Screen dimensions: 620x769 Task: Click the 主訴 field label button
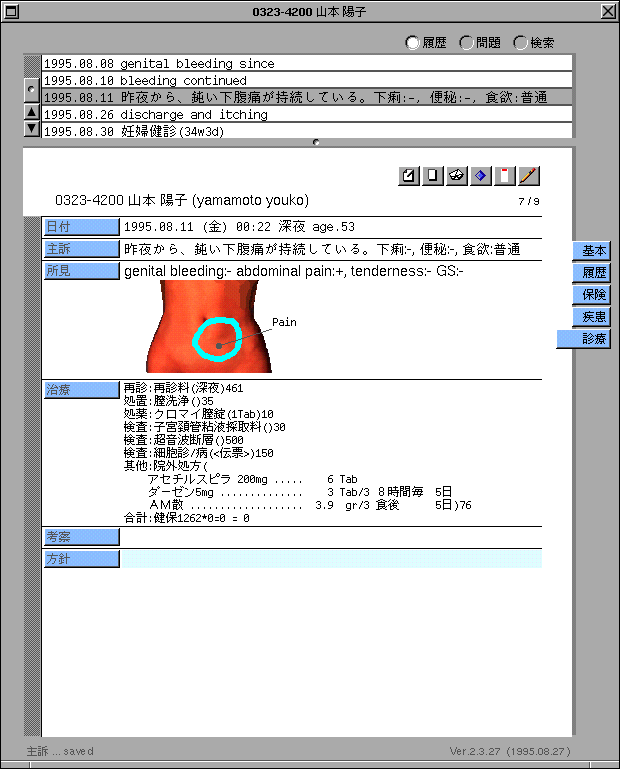[81, 249]
